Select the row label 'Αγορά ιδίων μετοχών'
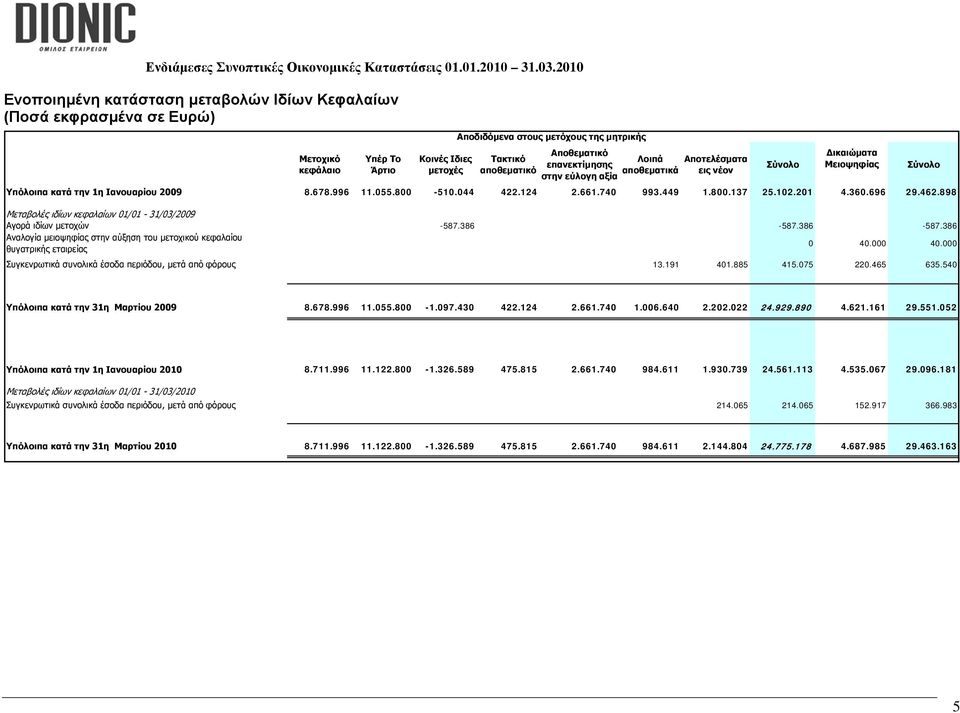 pyautogui.click(x=47, y=226)
